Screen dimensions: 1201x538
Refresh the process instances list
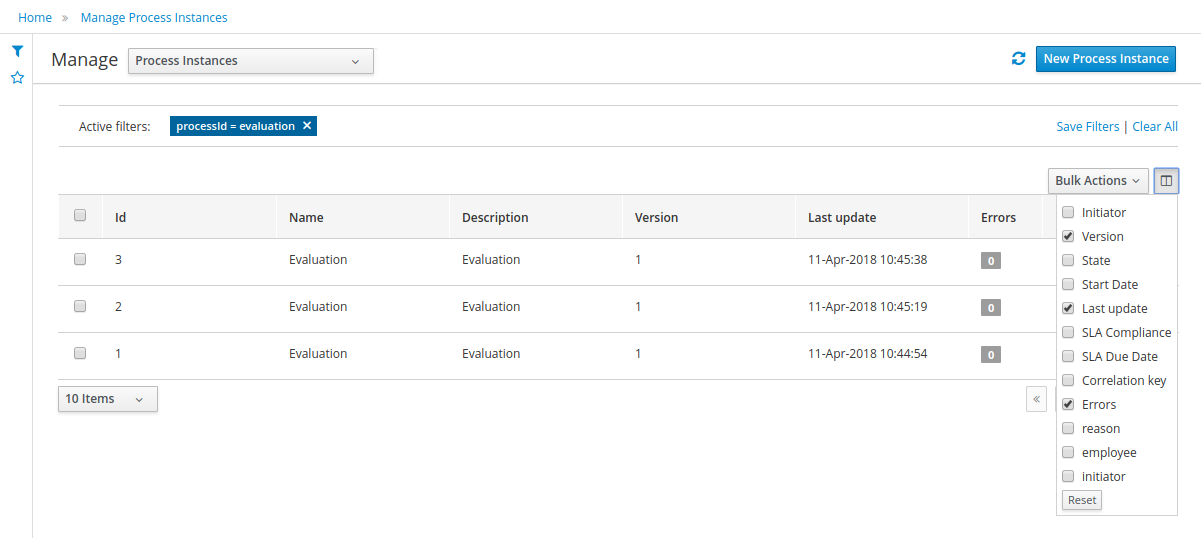[1018, 59]
